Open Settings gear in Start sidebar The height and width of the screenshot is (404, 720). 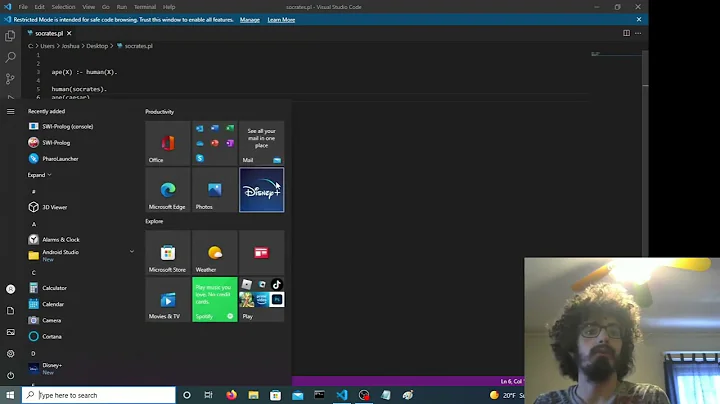(11, 354)
